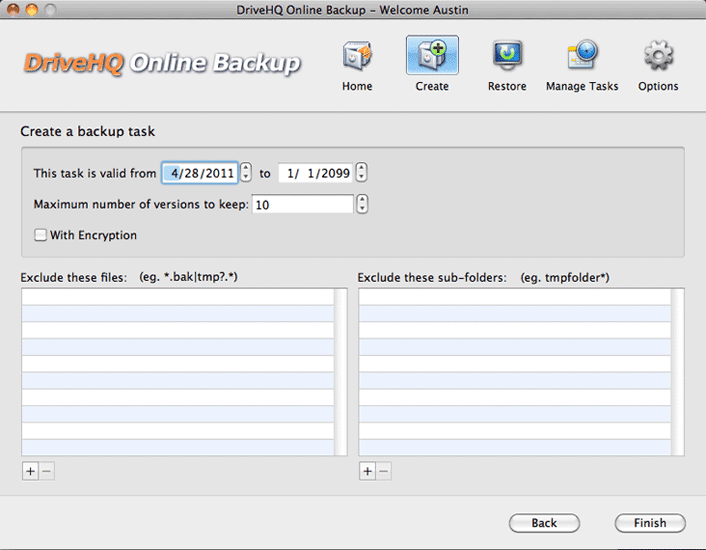This screenshot has width=706, height=550.
Task: Select first row in Exclude these files list
Action: (x=178, y=297)
